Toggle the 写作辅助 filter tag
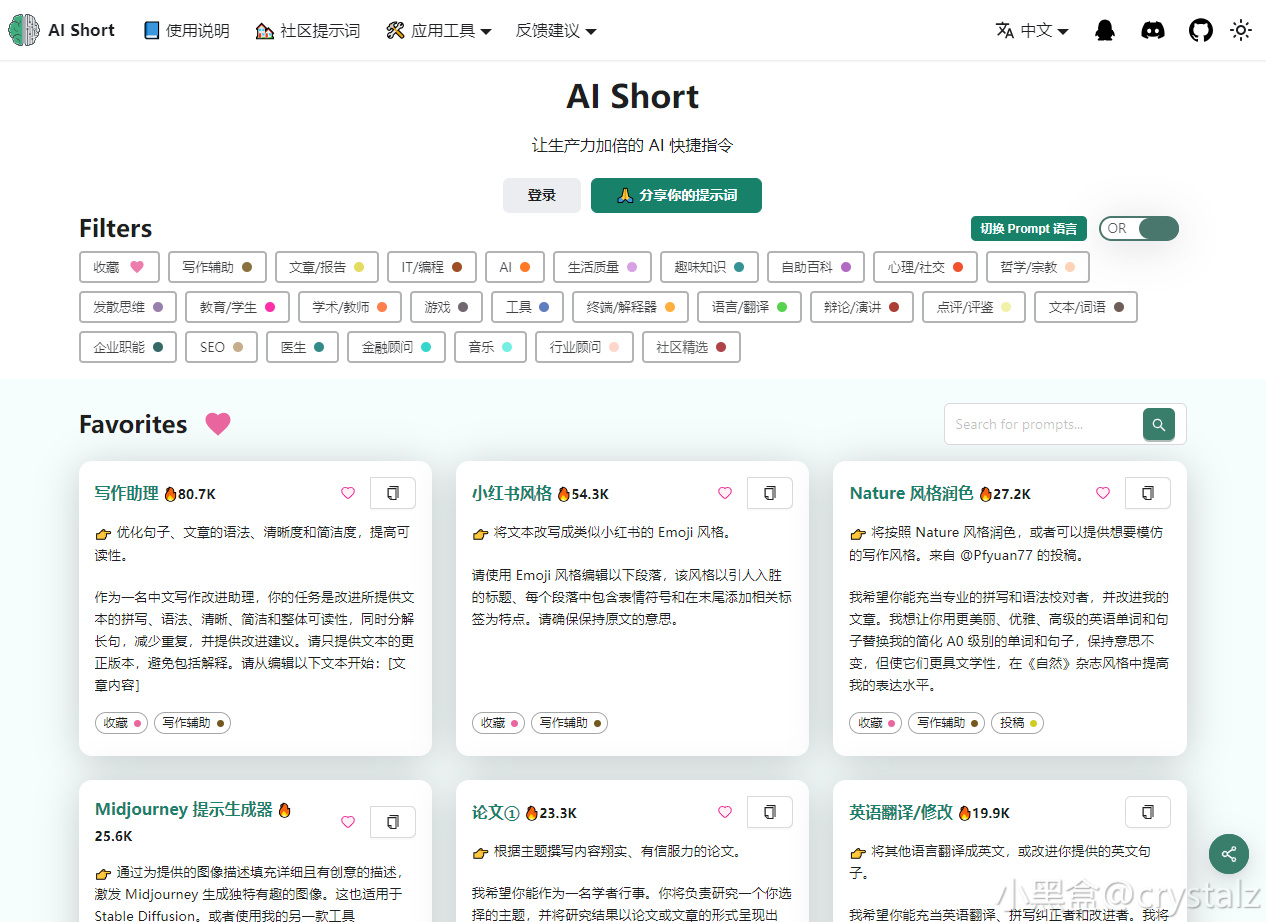This screenshot has width=1266, height=922. click(217, 267)
